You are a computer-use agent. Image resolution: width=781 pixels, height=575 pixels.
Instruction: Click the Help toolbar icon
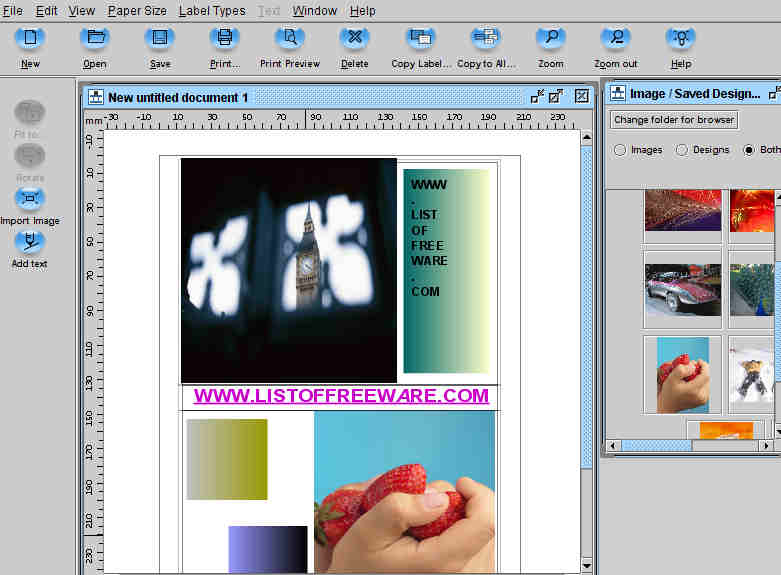680,39
